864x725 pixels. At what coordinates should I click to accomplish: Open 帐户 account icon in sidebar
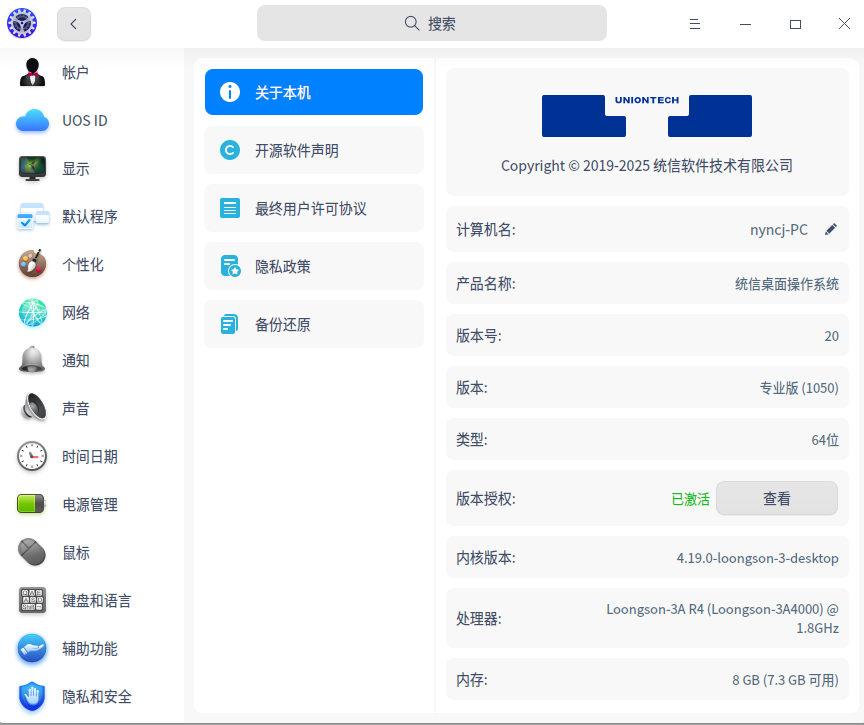(x=33, y=72)
